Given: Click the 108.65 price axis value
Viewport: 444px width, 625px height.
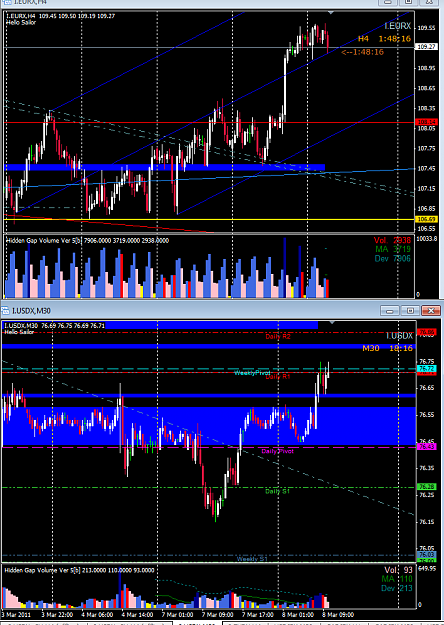Looking at the screenshot, I should 426,88.
